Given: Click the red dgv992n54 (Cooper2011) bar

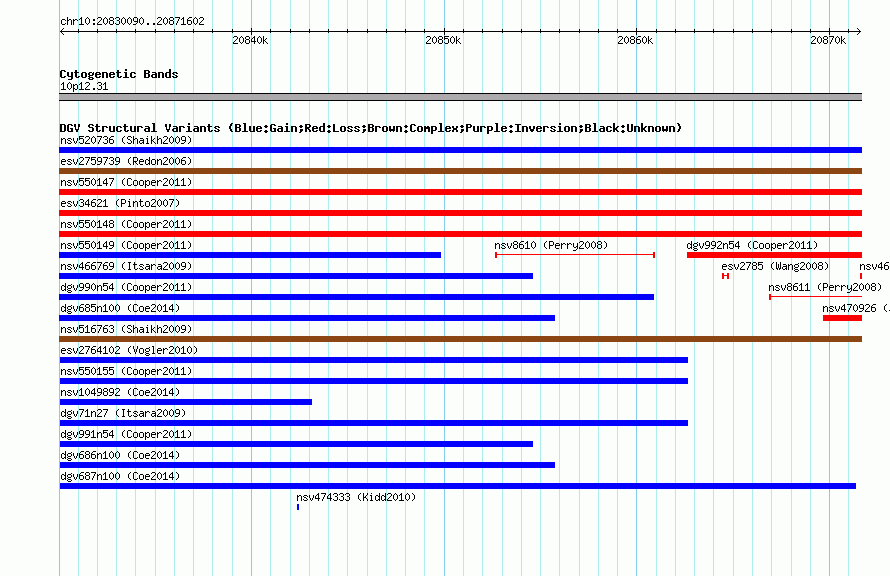Looking at the screenshot, I should (x=774, y=255).
